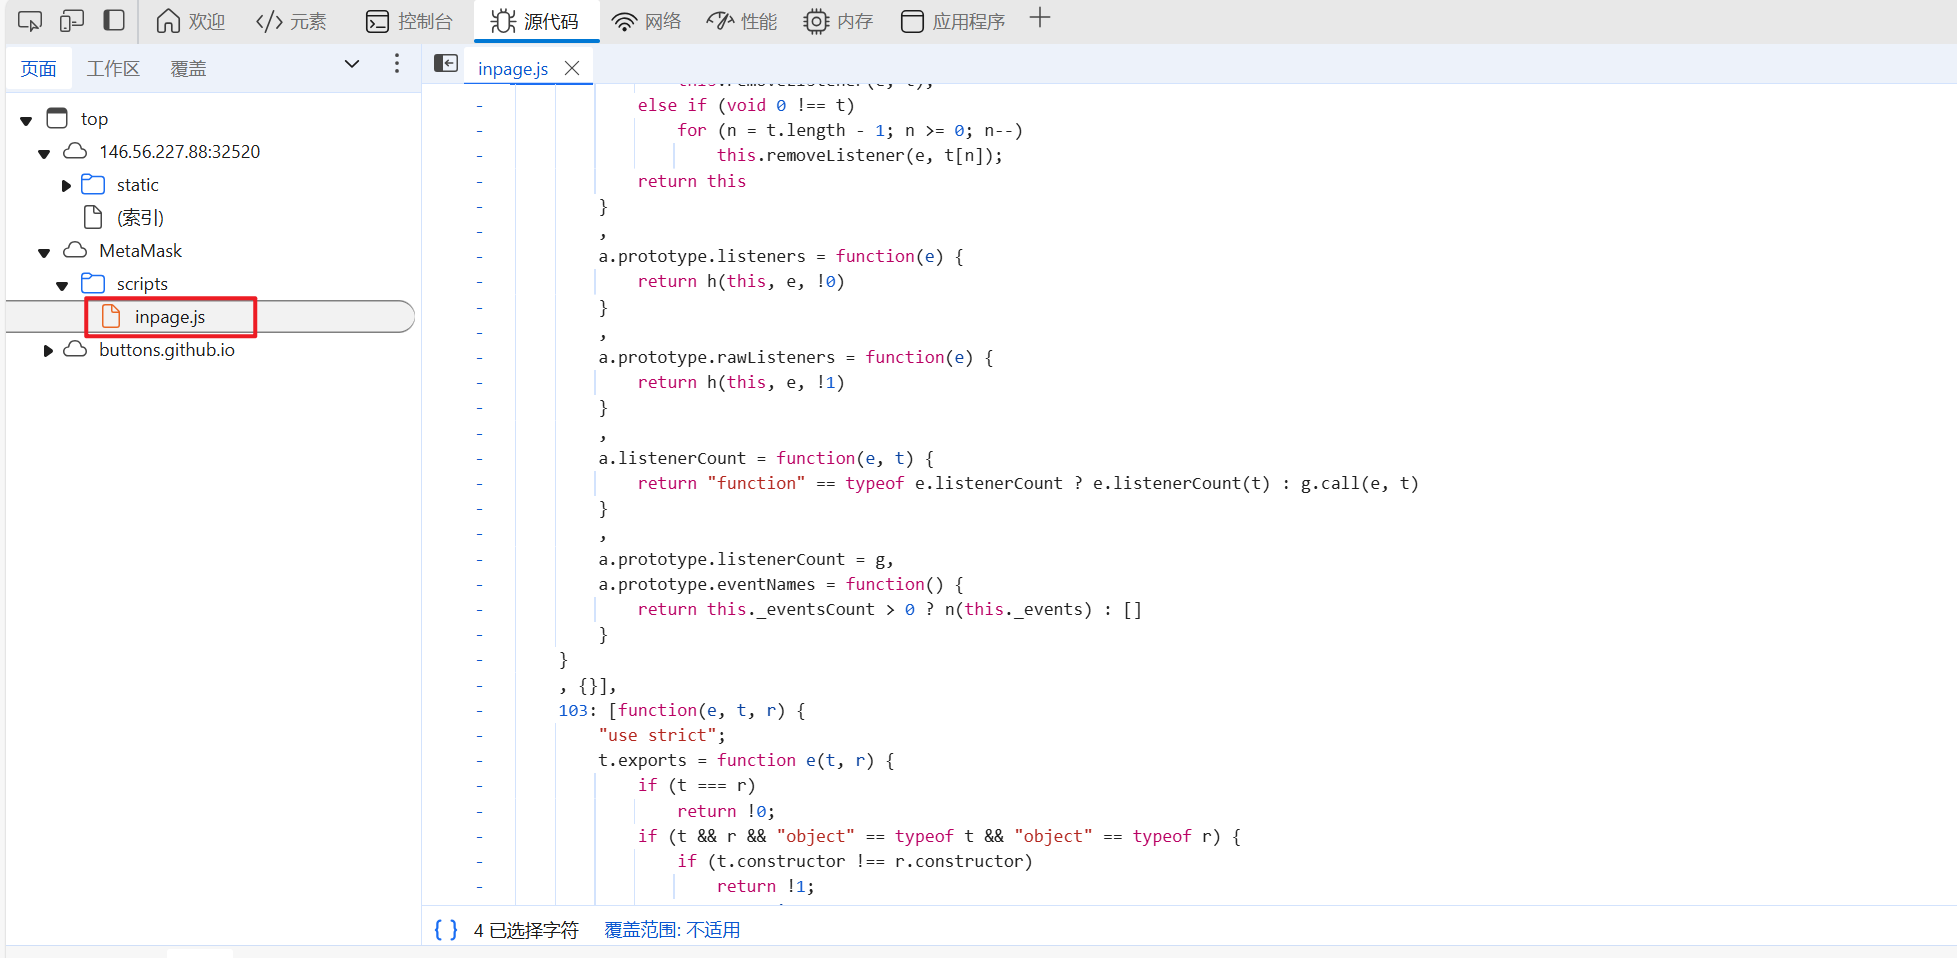Open the 内存 memory tab
This screenshot has height=958, width=1957.
pyautogui.click(x=838, y=21)
